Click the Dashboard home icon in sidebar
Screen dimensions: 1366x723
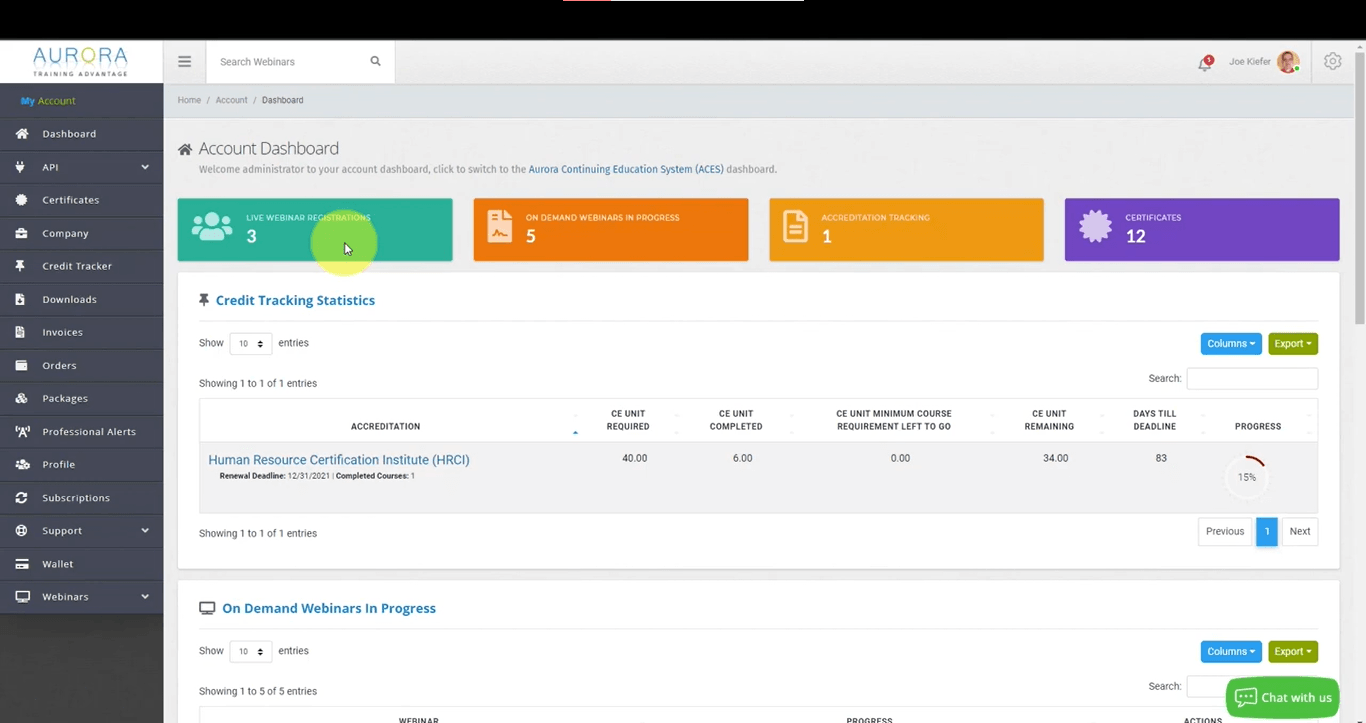point(22,134)
